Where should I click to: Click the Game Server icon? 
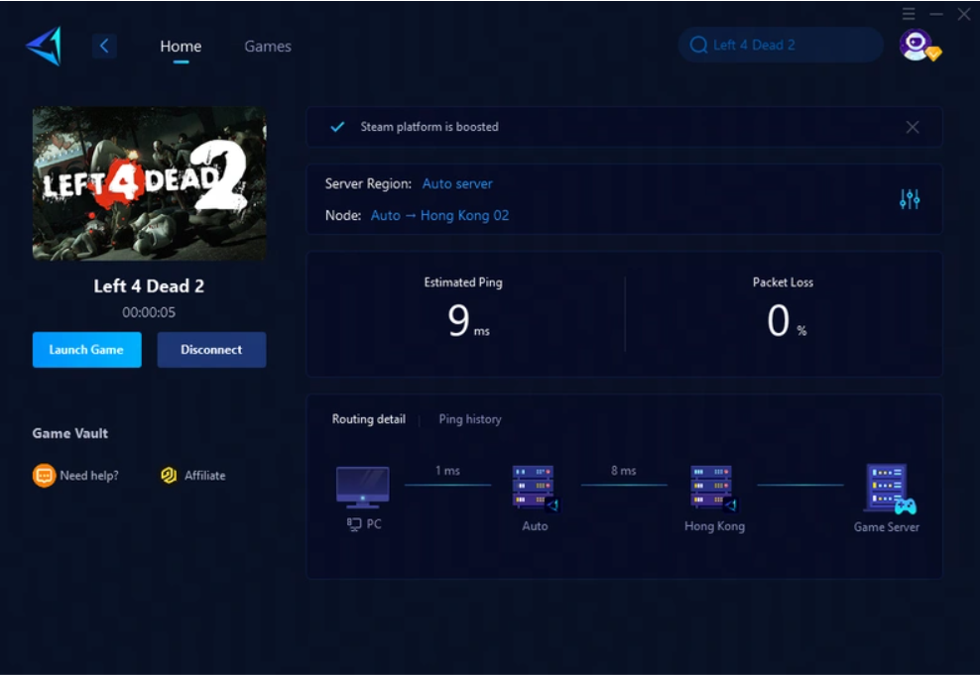891,489
